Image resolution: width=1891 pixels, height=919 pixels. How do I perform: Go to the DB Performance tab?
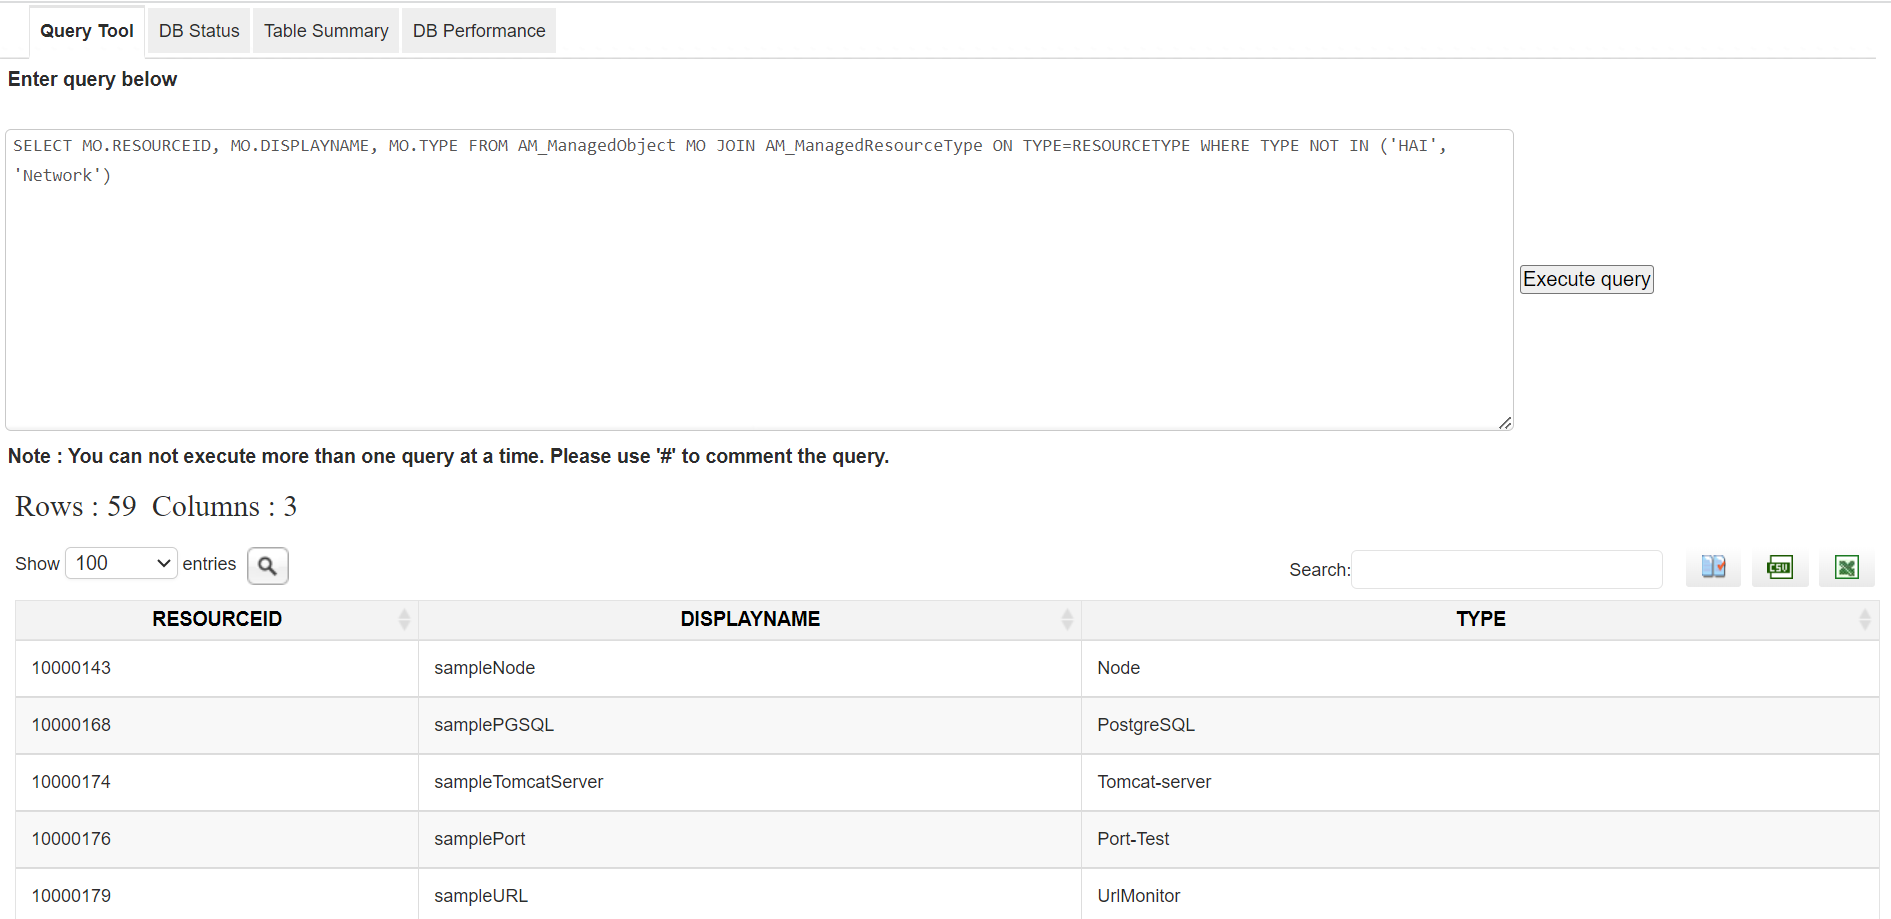pyautogui.click(x=479, y=31)
